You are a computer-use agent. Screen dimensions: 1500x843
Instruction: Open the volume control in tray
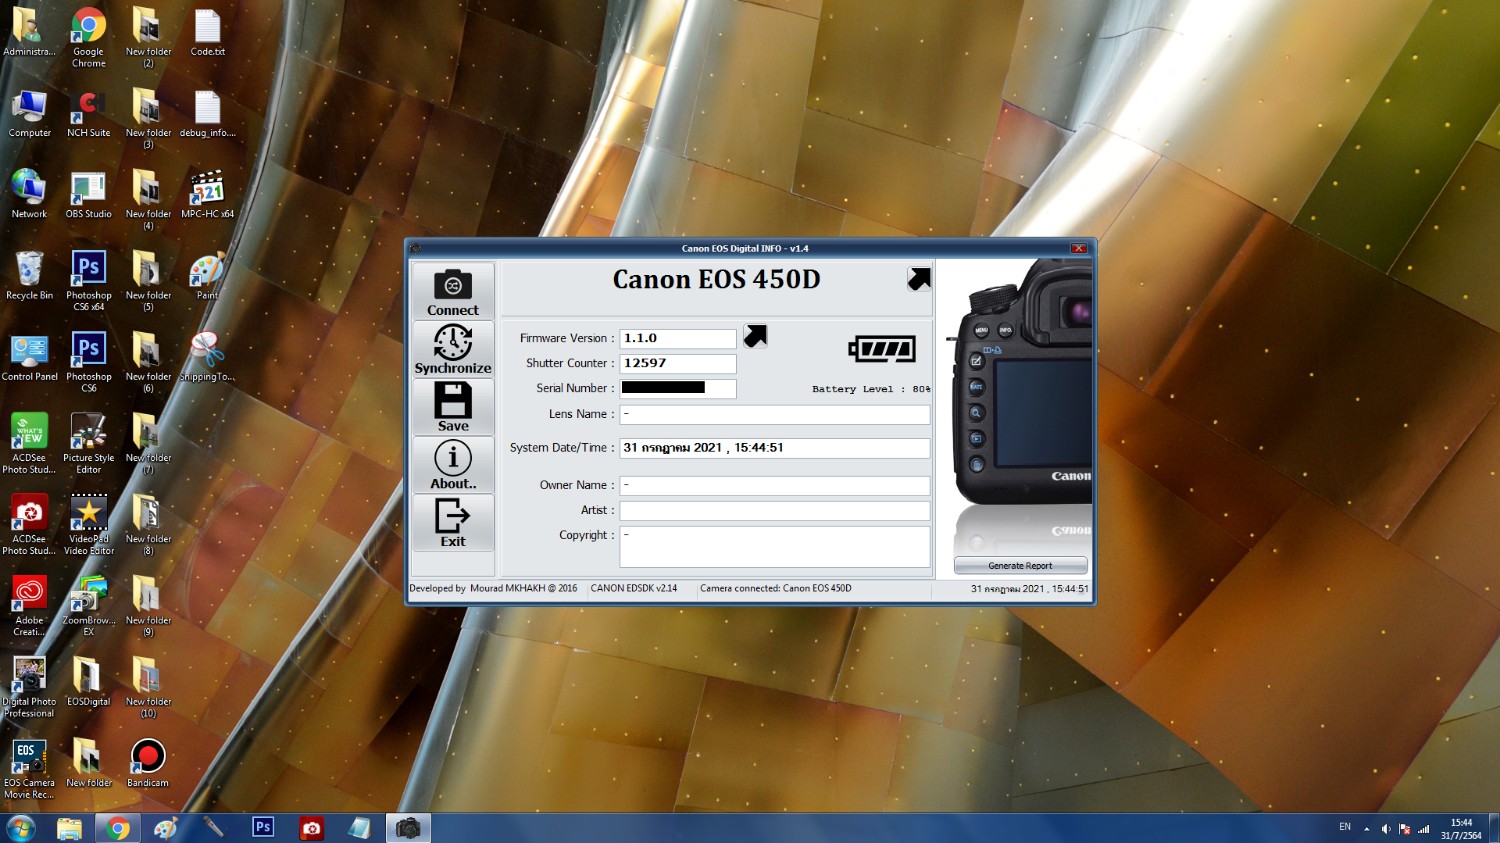[1386, 829]
